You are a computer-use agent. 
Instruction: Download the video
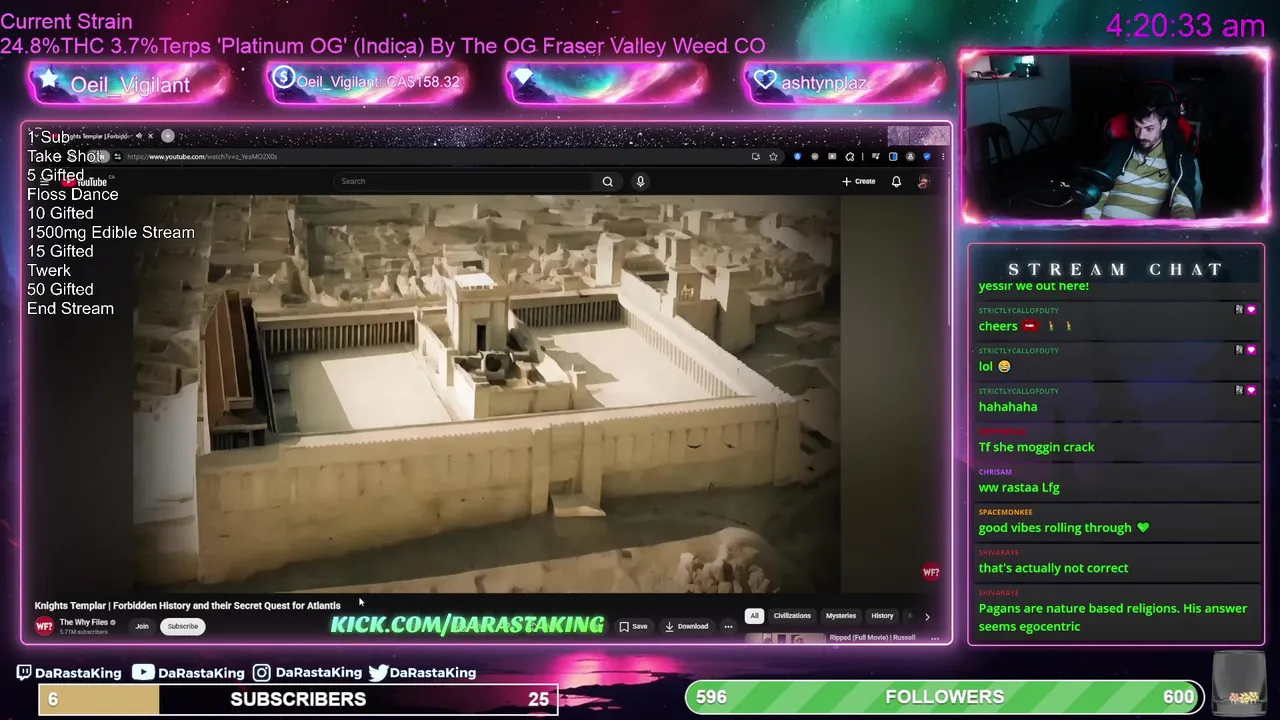[x=686, y=626]
